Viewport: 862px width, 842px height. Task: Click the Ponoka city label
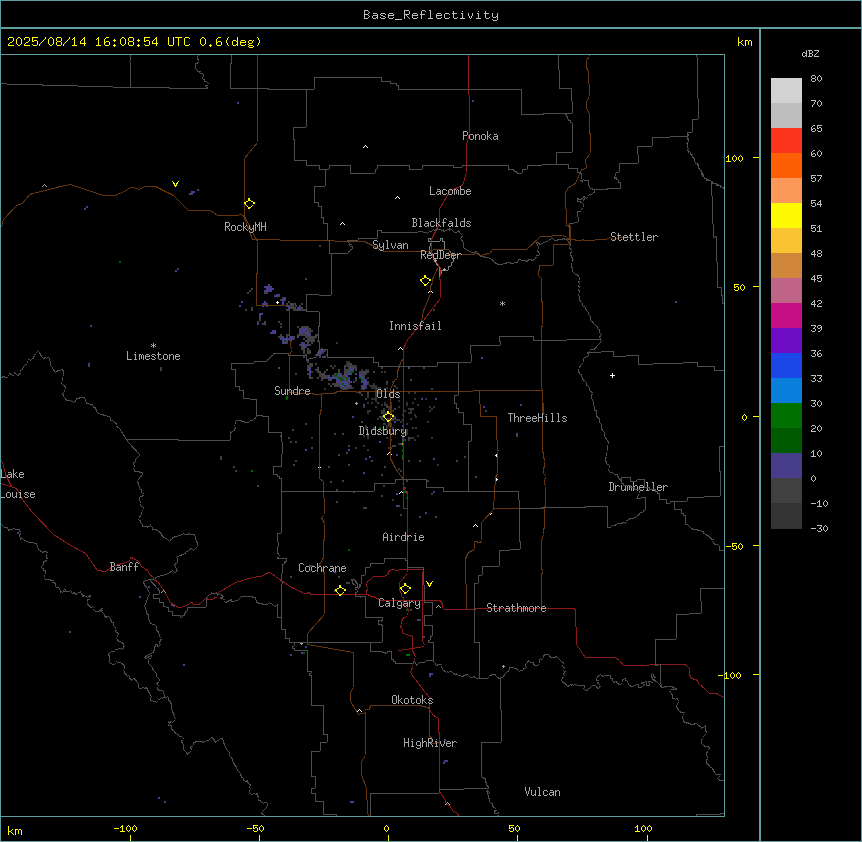480,136
